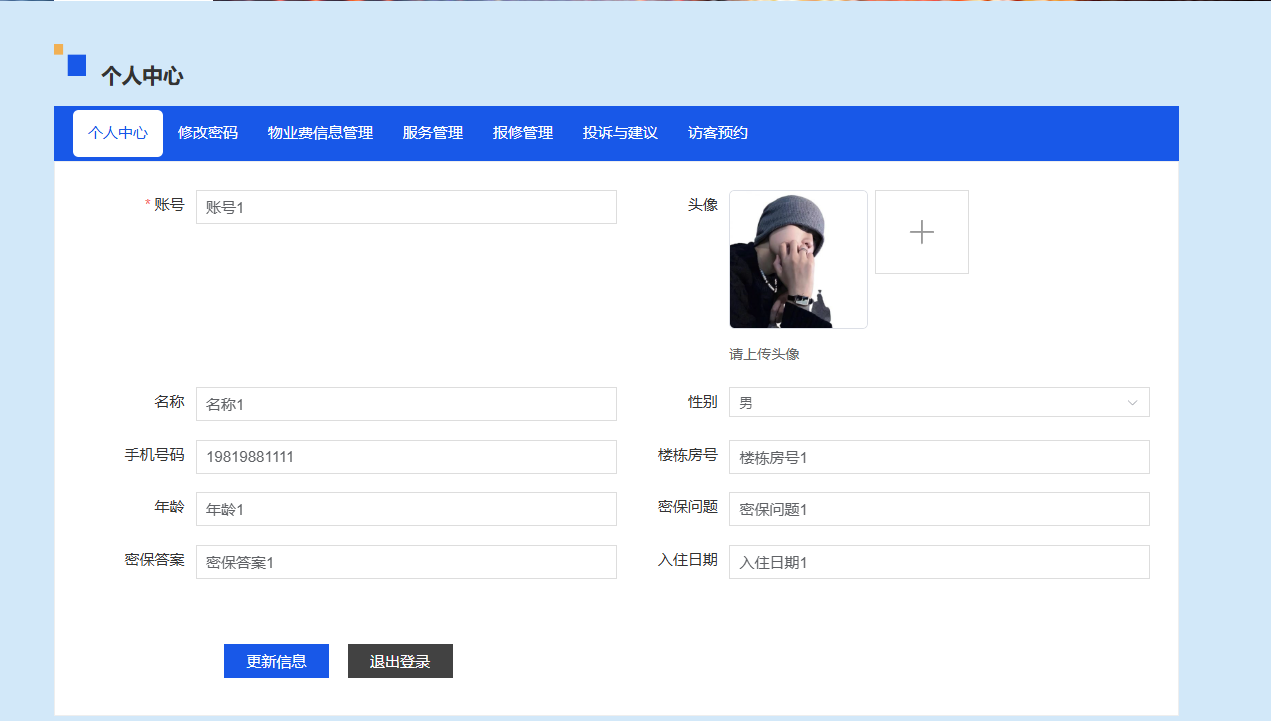Focus the 账号 input field
The width and height of the screenshot is (1271, 721).
406,207
